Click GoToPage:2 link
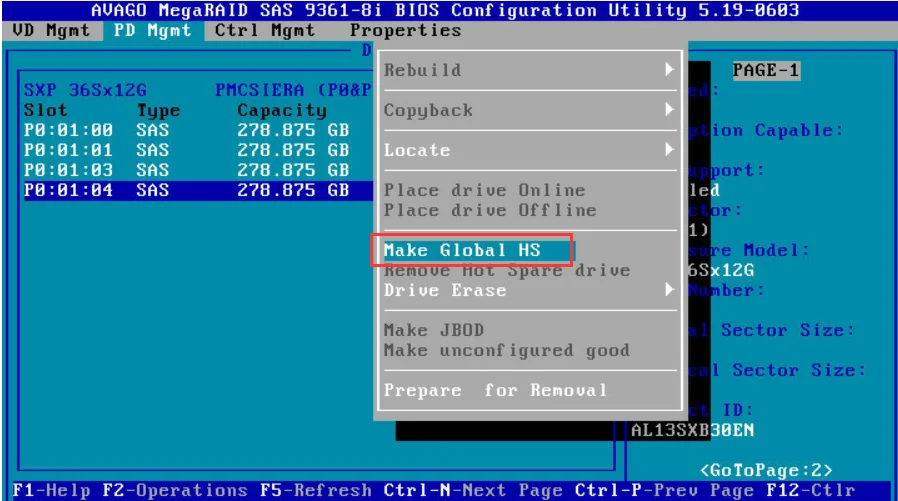This screenshot has height=501, width=898. coord(766,470)
